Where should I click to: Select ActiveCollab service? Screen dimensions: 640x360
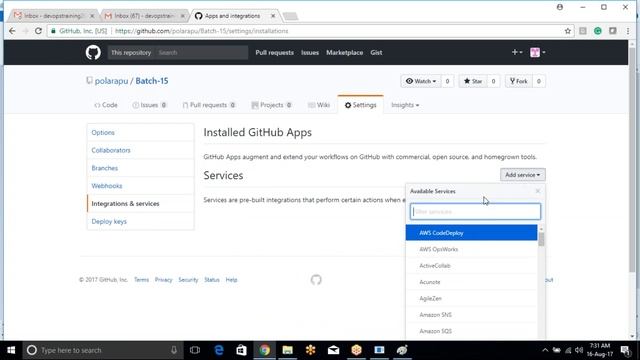point(471,266)
